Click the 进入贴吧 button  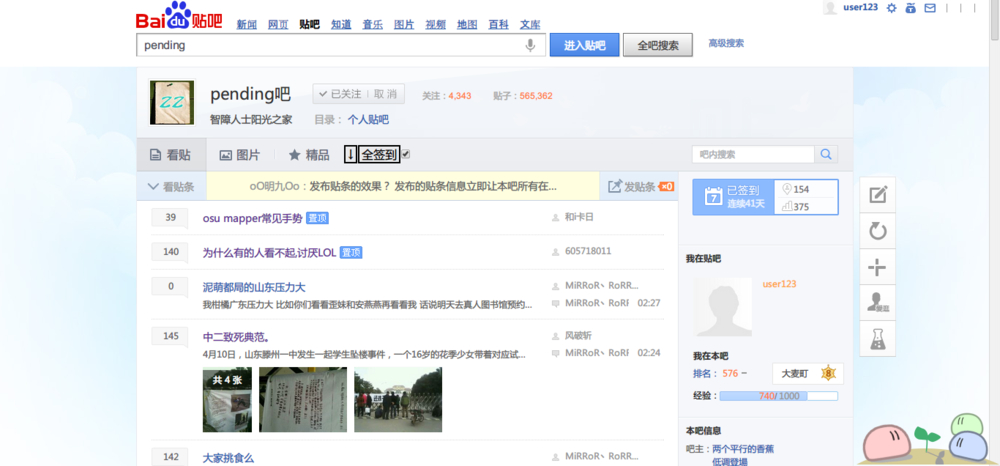(x=584, y=45)
